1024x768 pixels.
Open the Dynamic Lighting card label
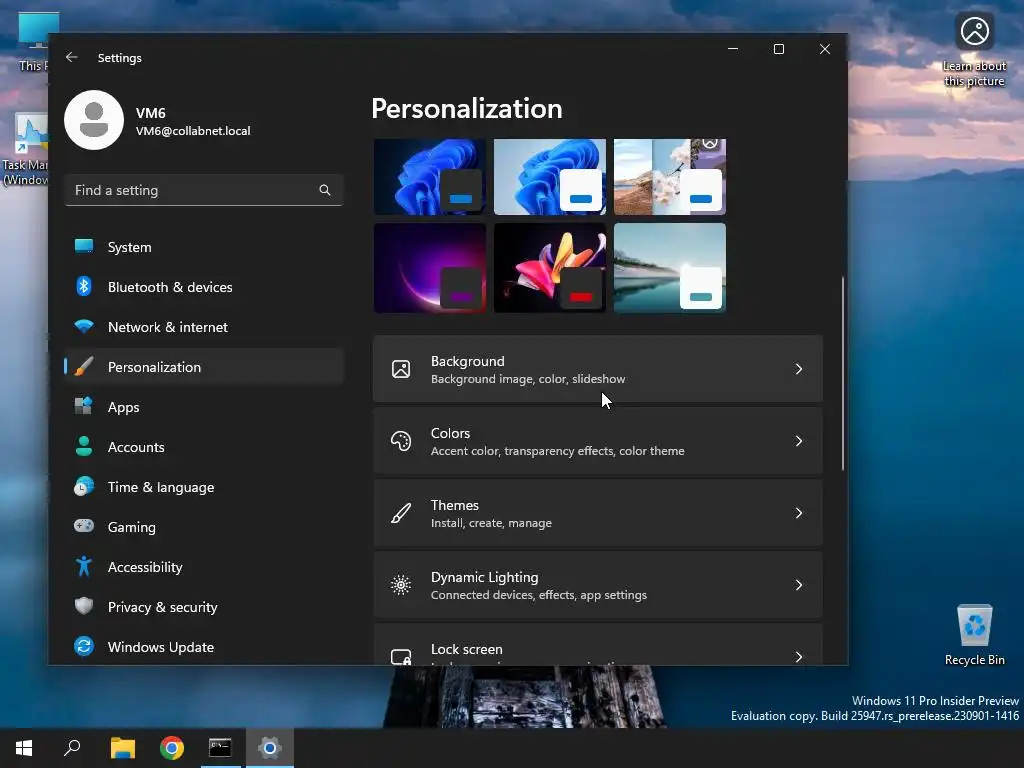coord(485,577)
